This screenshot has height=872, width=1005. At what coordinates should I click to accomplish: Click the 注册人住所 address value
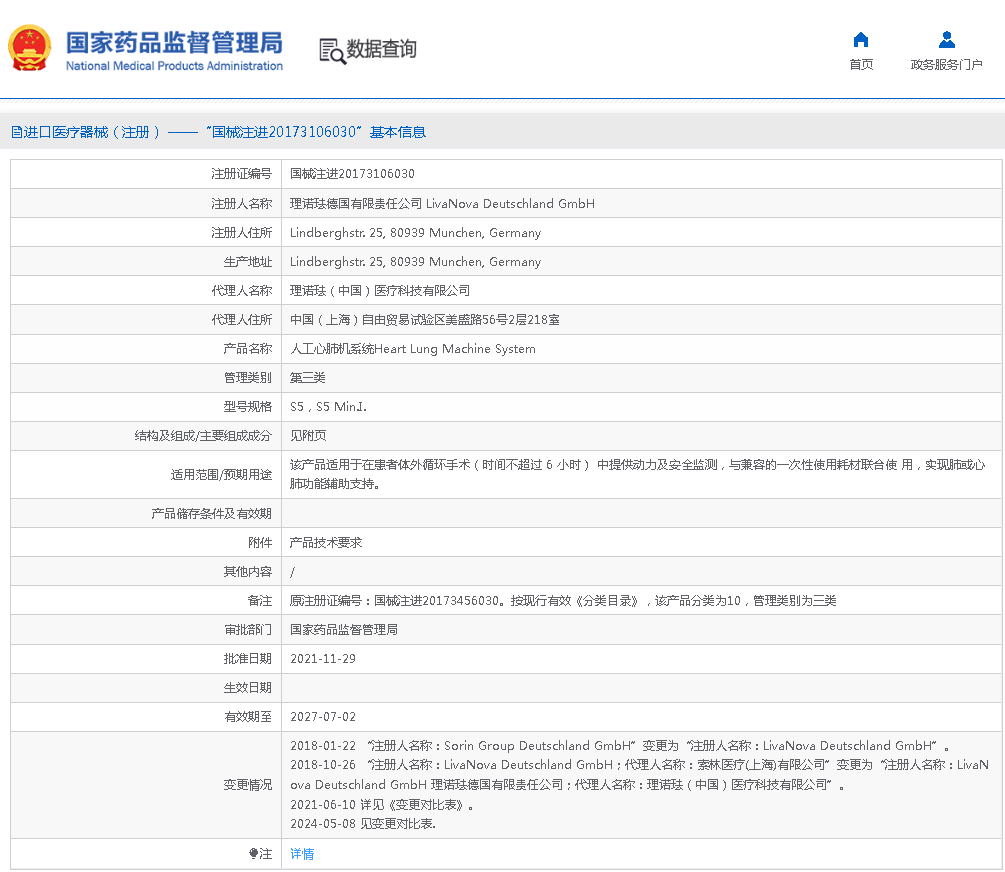coord(415,233)
